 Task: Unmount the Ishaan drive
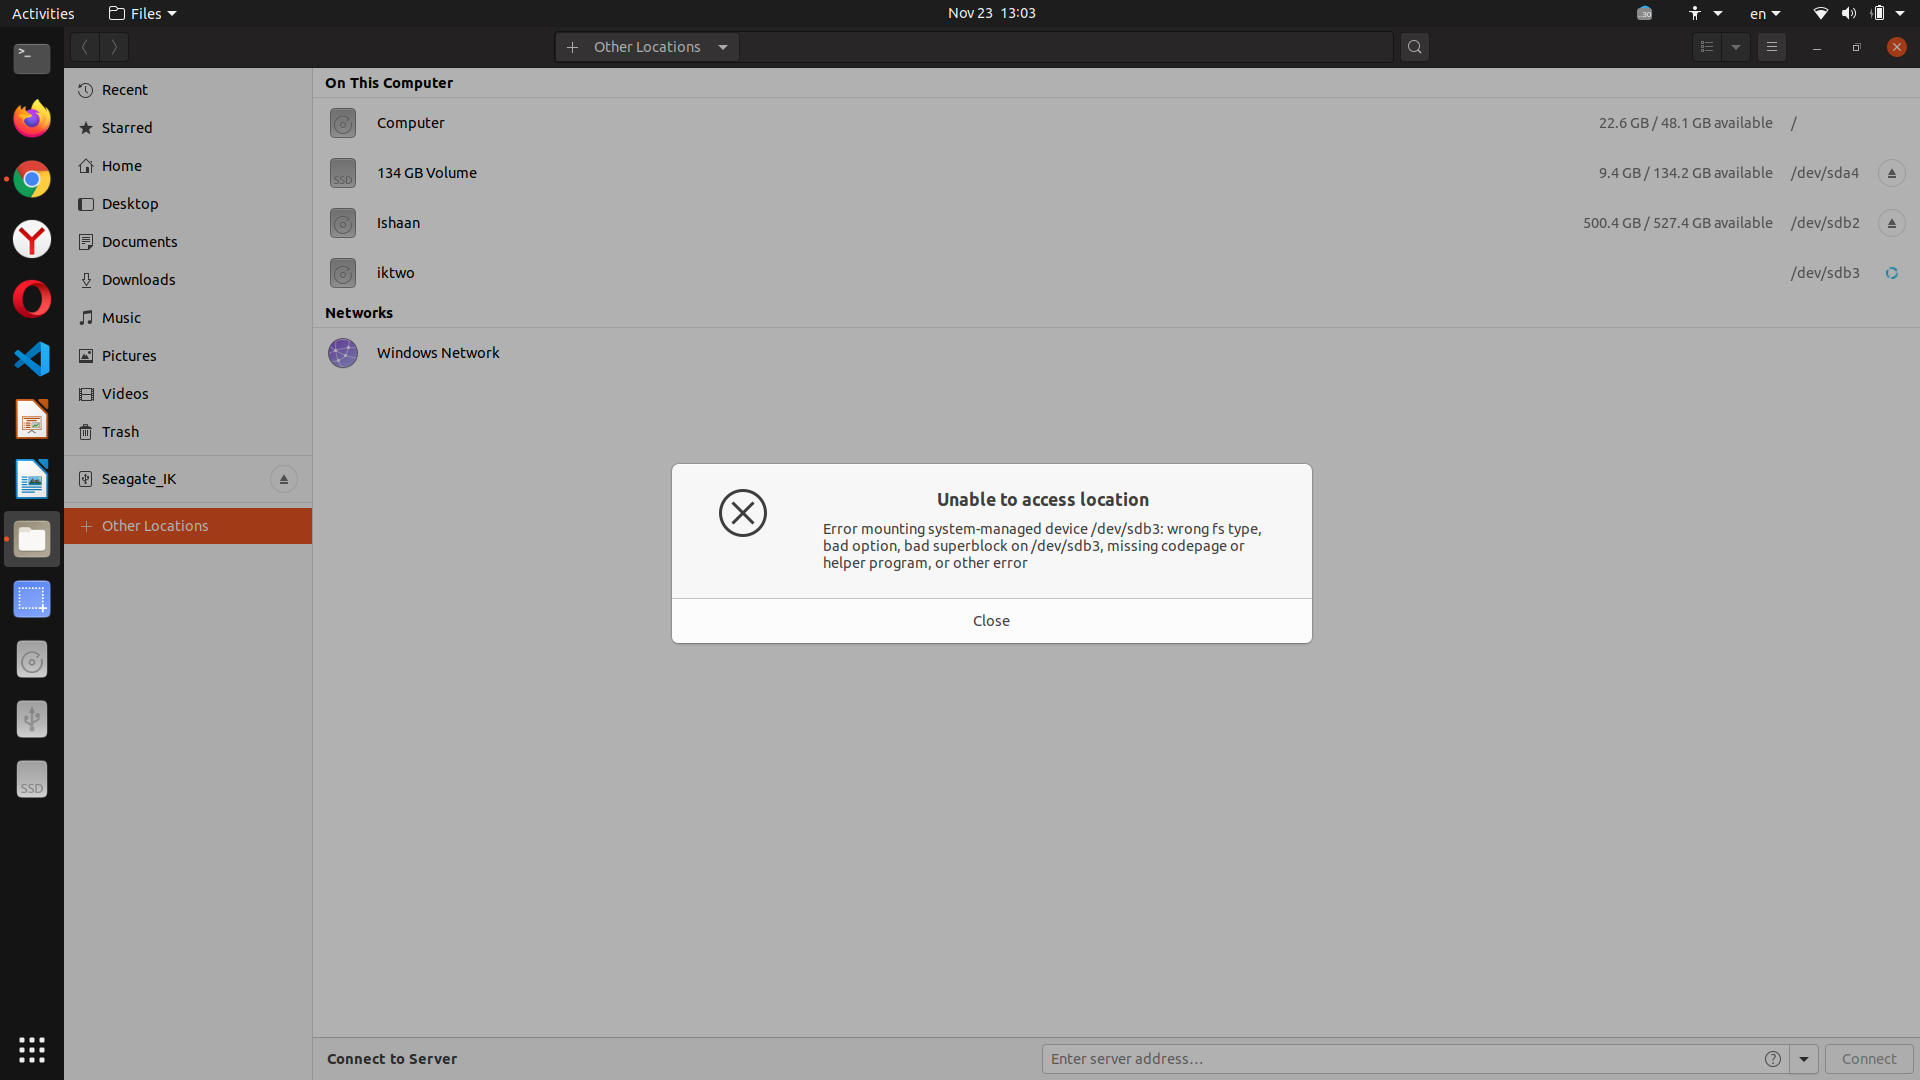[x=1891, y=223]
